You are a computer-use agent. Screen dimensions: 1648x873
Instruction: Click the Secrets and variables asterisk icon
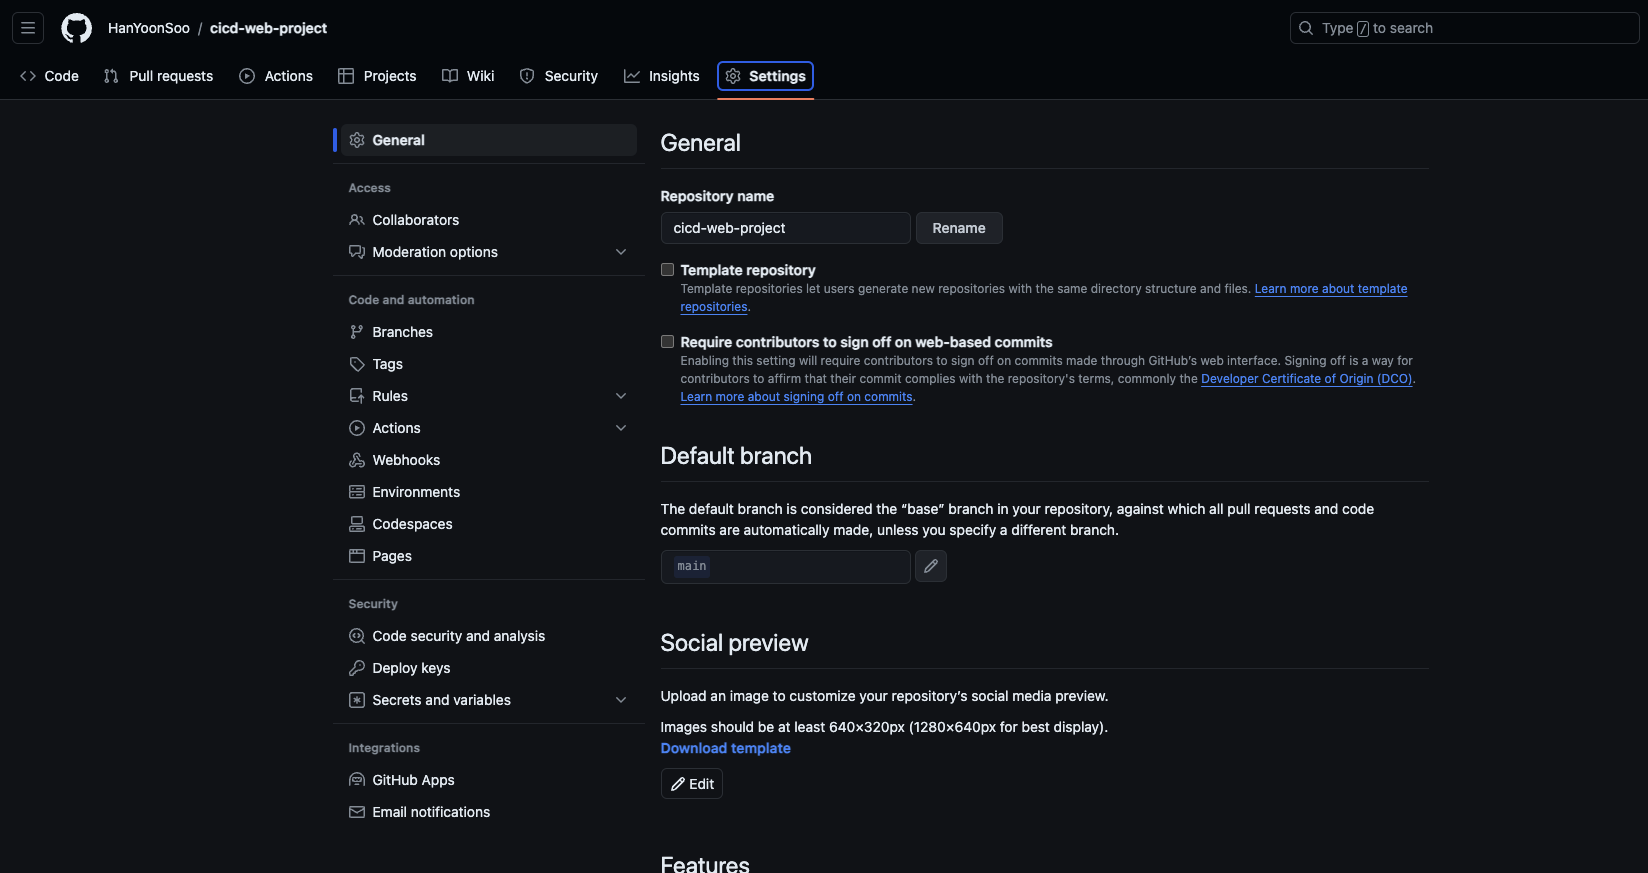pyautogui.click(x=357, y=700)
